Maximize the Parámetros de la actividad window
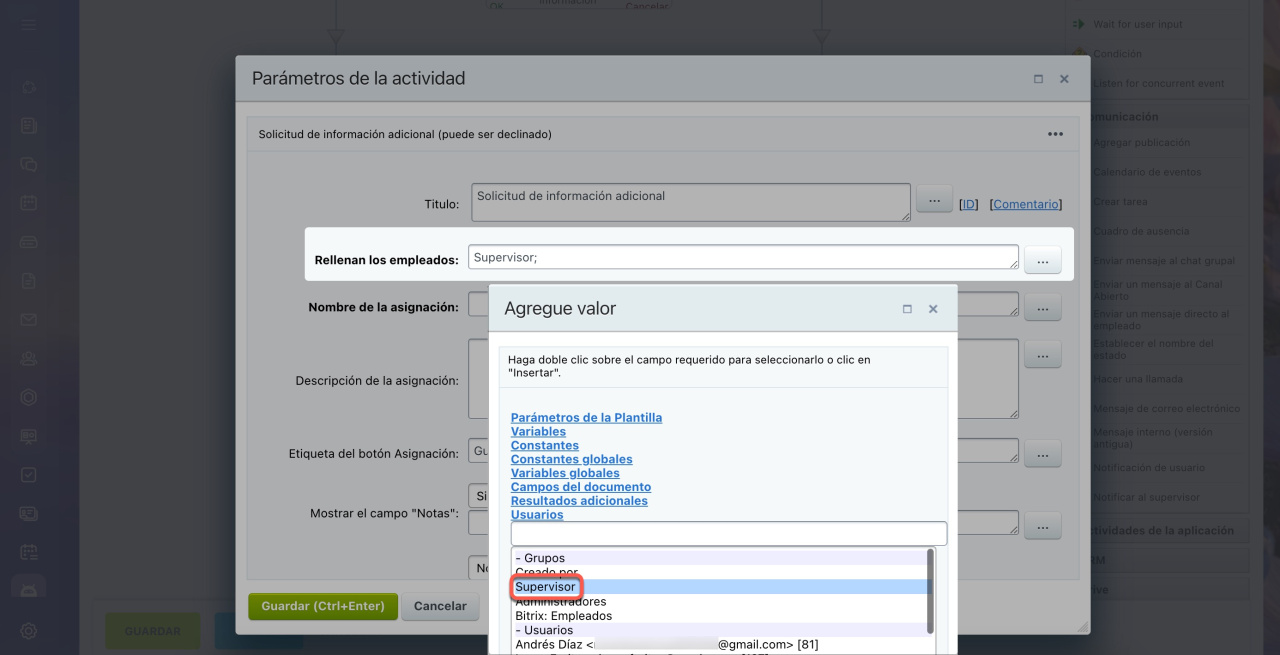Screen dimensions: 1280x655 [x=1038, y=79]
